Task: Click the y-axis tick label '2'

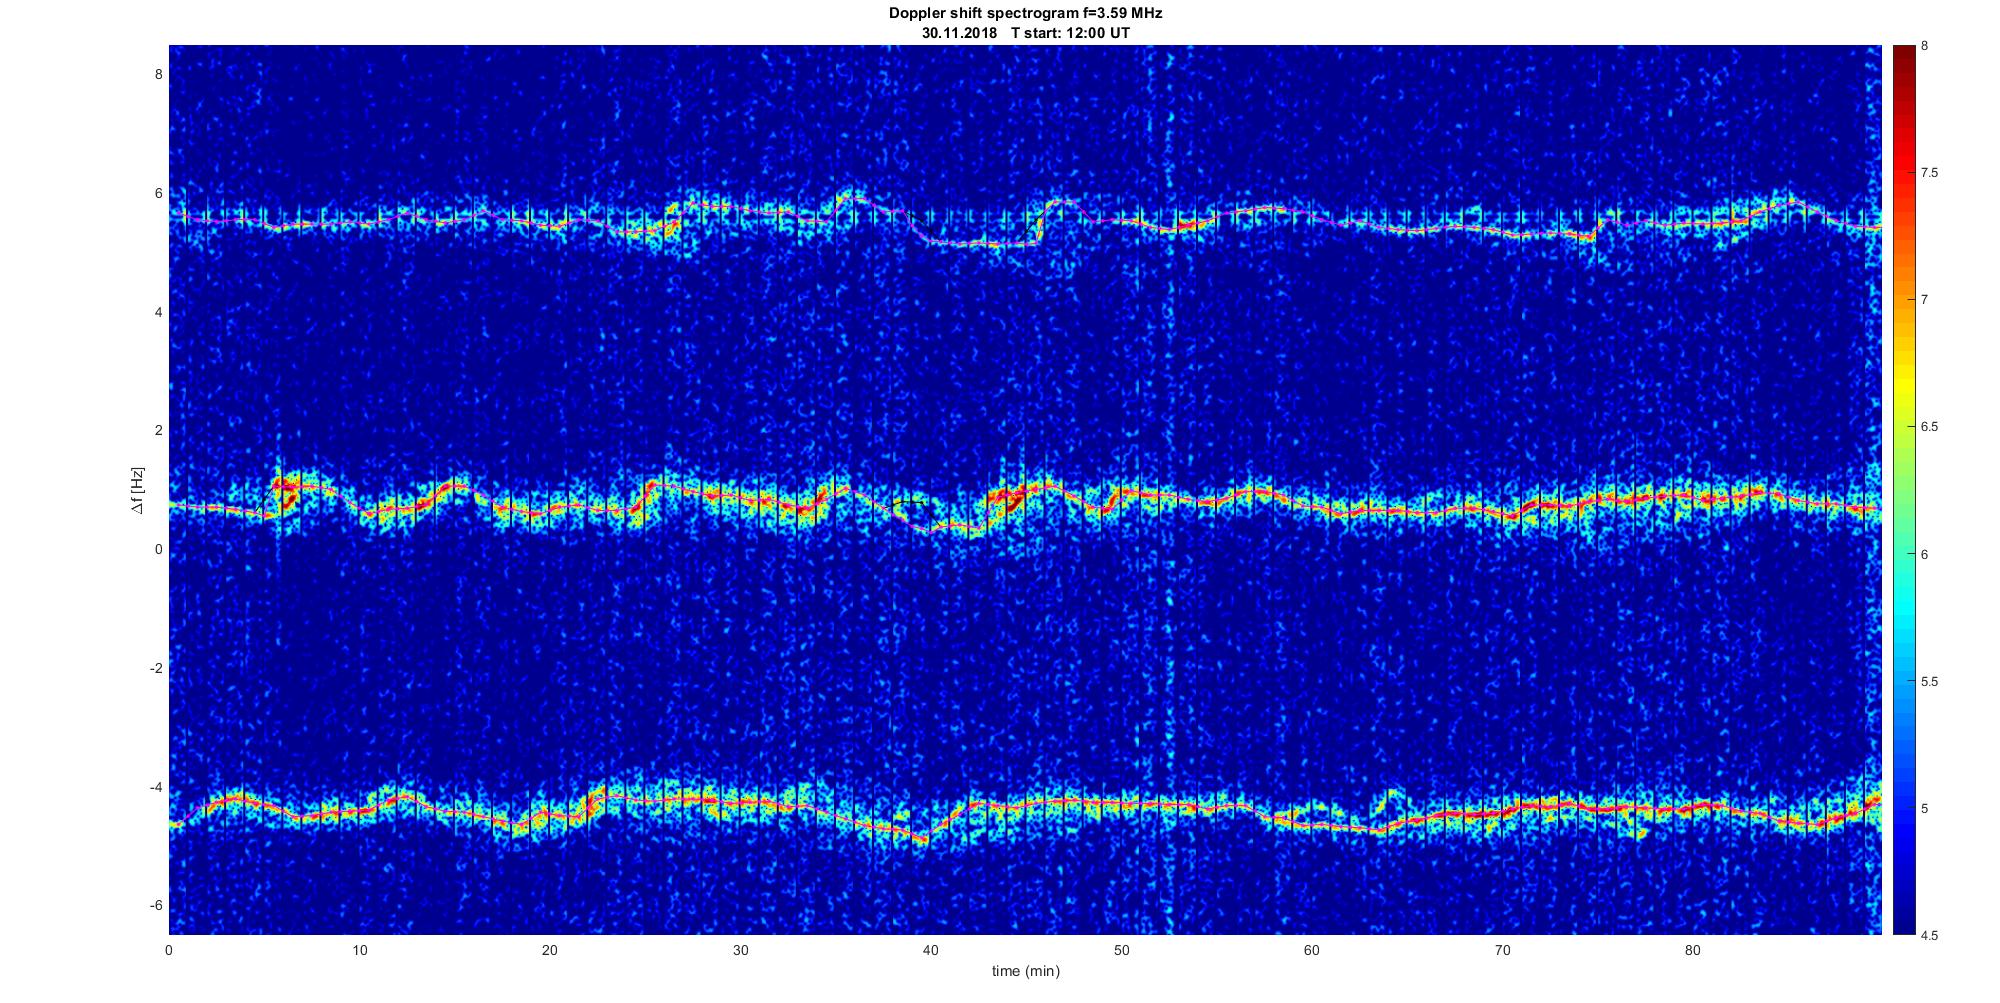Action: [x=158, y=430]
